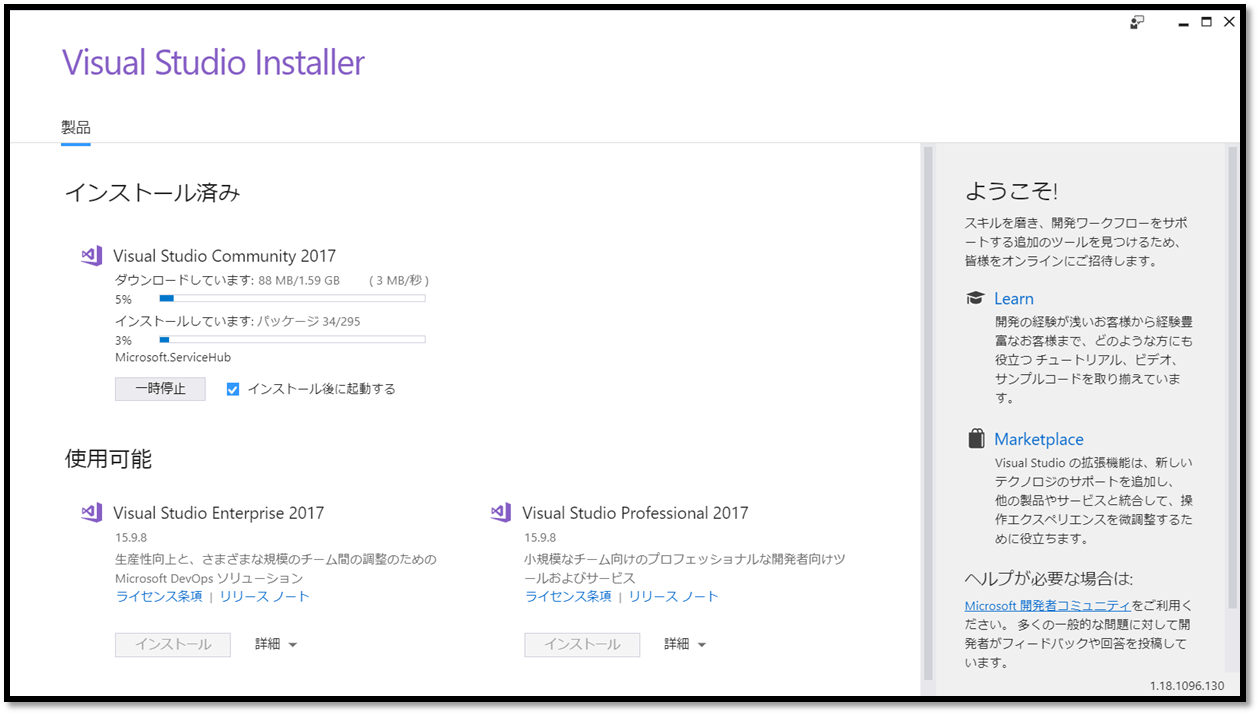Click the 15.9.8 version under Professional 2017
Screen dimensions: 1259x715
coord(540,538)
